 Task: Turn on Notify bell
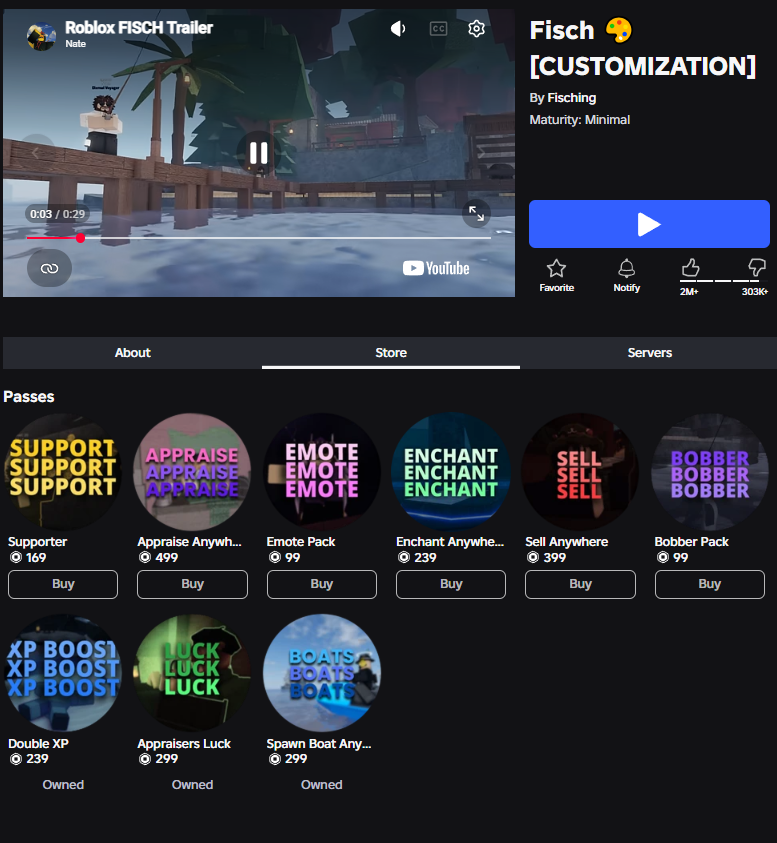click(x=626, y=276)
